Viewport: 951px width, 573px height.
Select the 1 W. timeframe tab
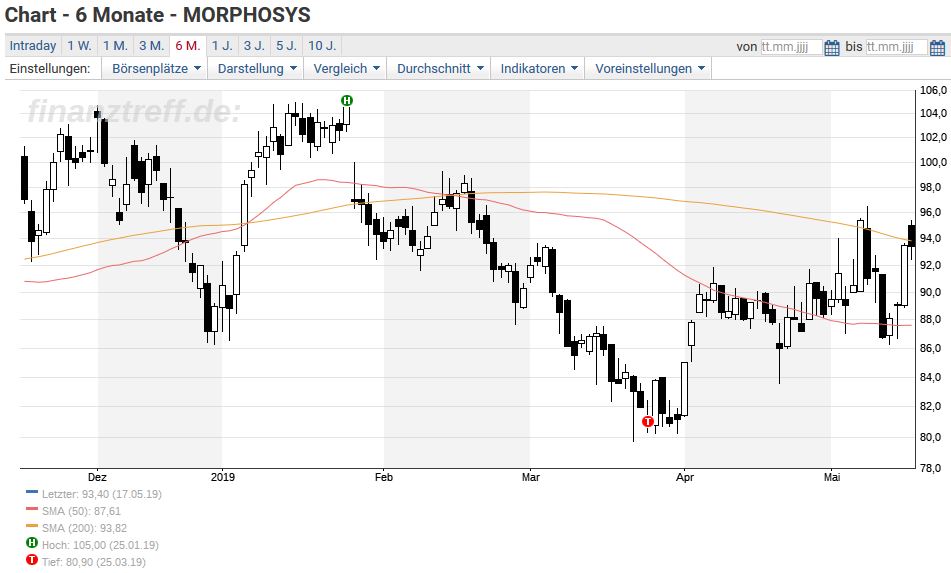[79, 45]
